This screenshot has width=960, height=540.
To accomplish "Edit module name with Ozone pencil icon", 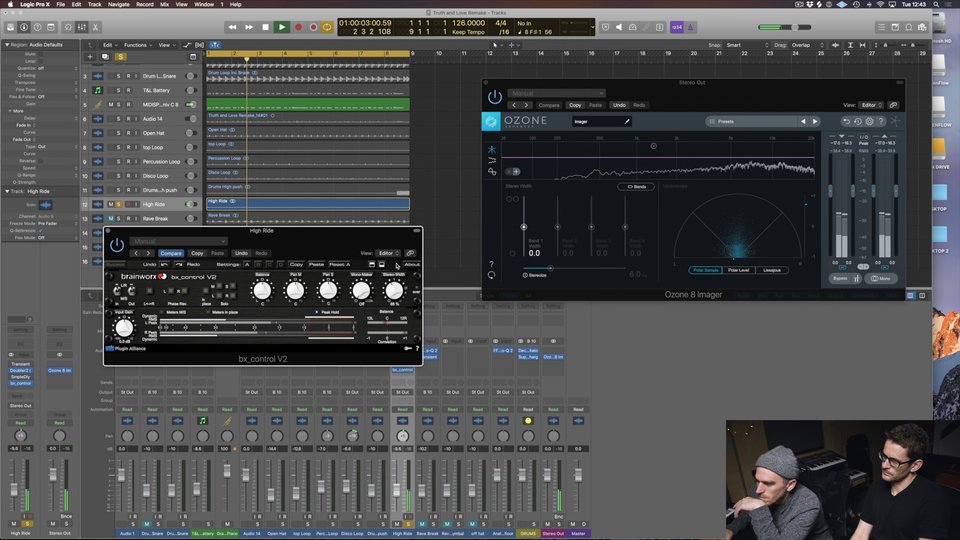I will pos(626,121).
